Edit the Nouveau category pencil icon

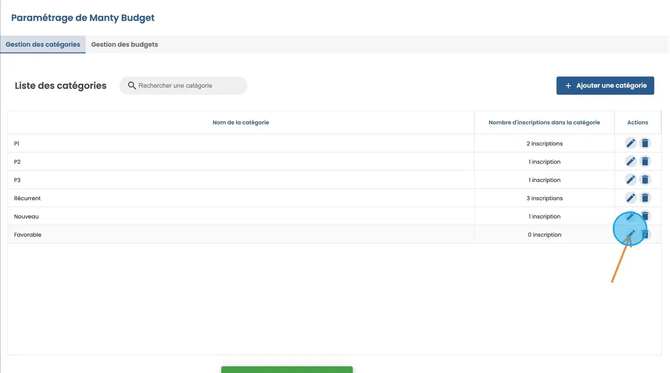tap(630, 216)
